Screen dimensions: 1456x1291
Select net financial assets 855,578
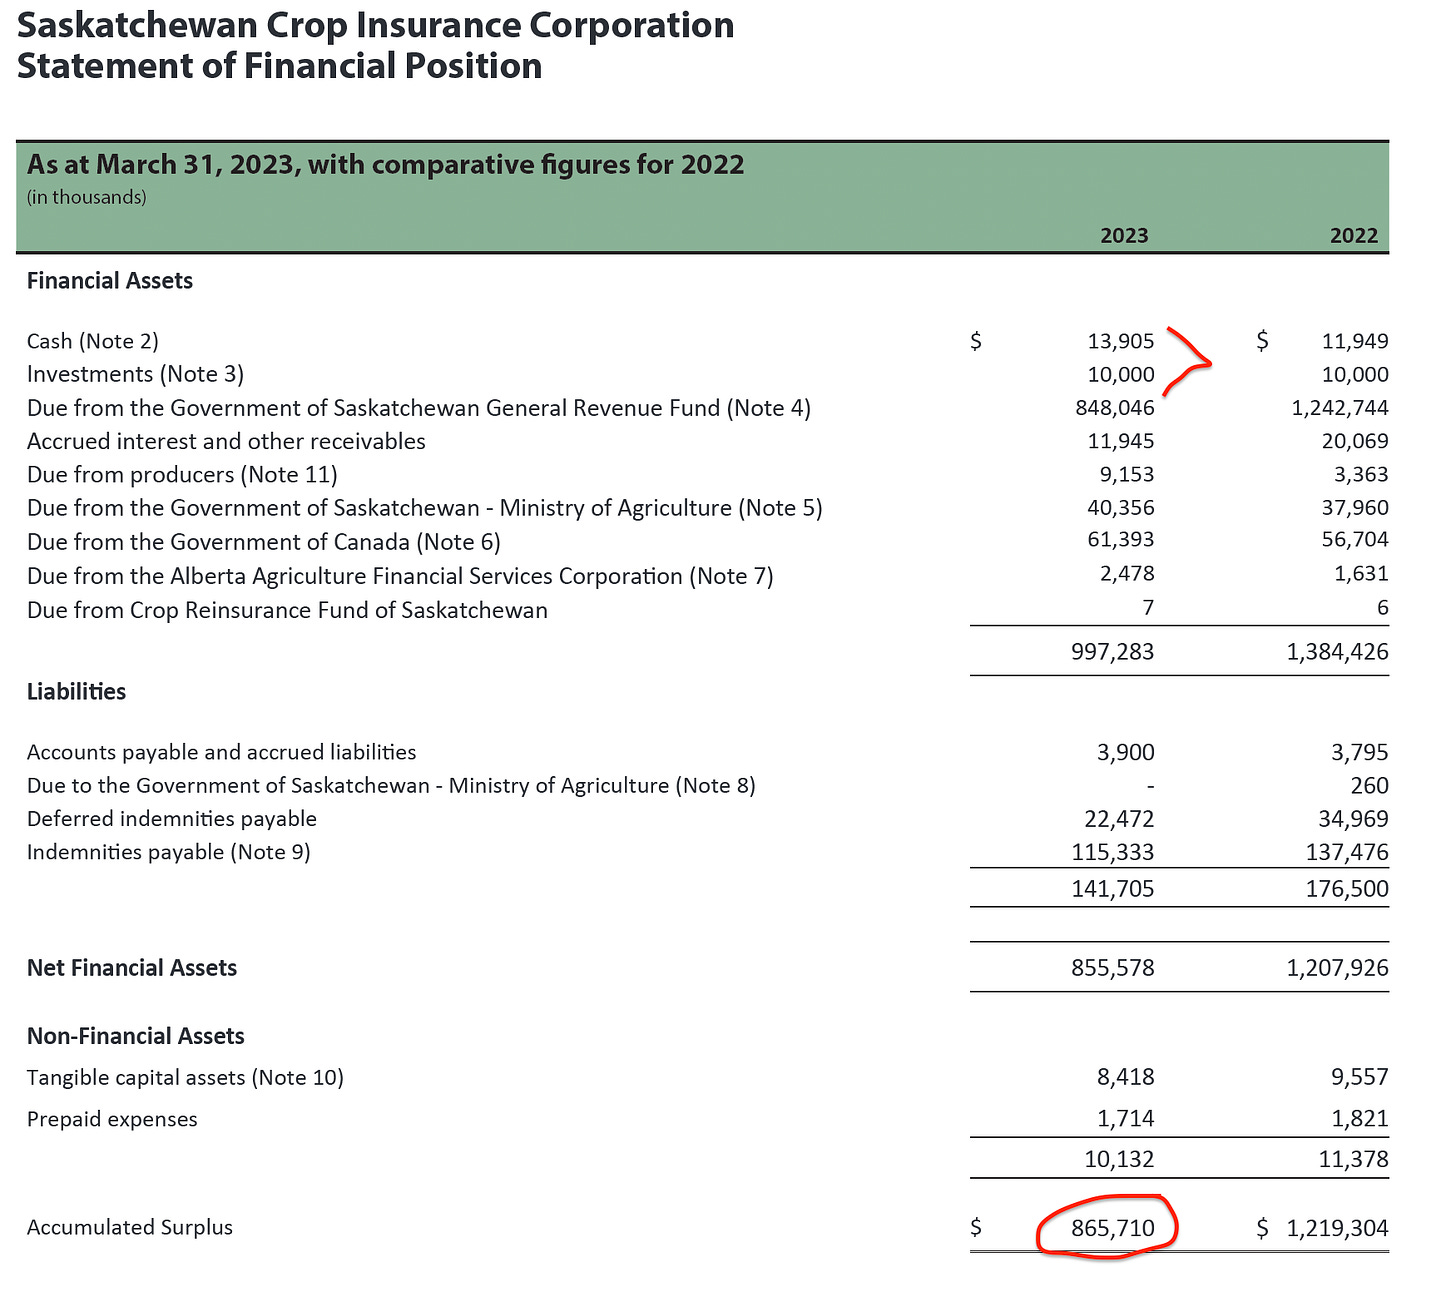point(1113,968)
